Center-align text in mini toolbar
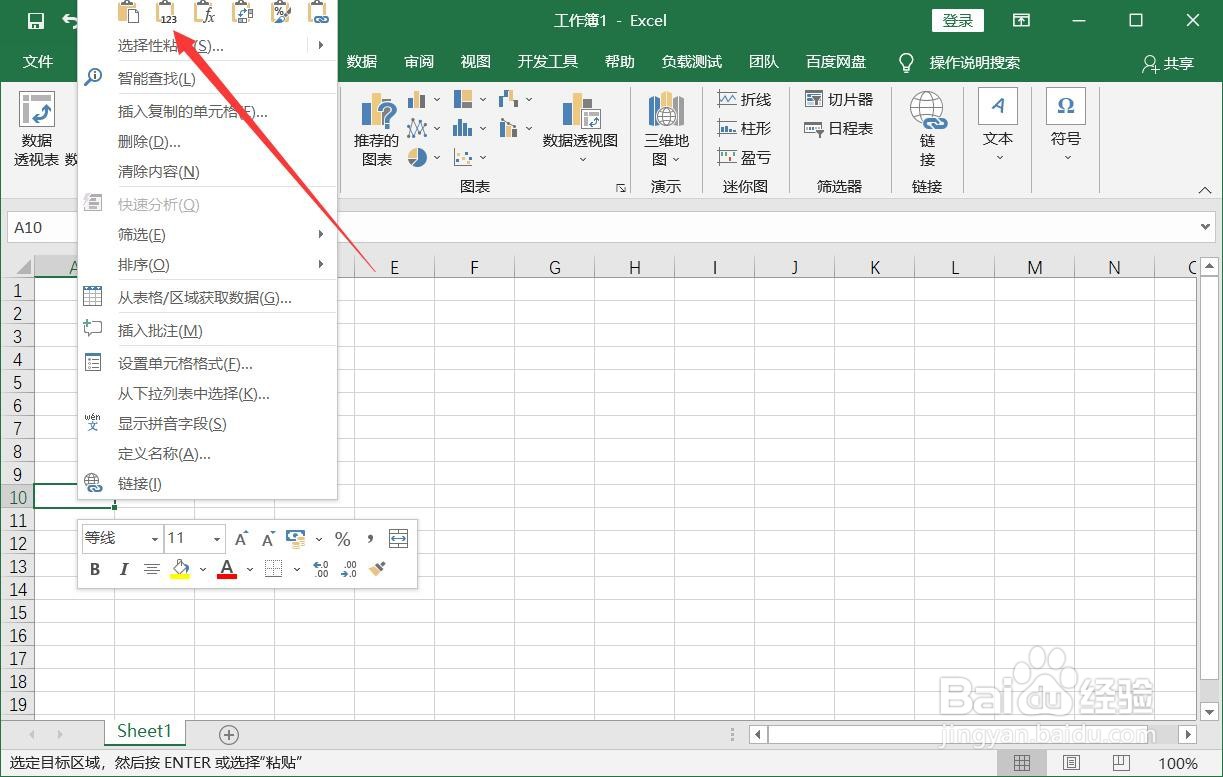The image size is (1223, 777). pyautogui.click(x=152, y=569)
